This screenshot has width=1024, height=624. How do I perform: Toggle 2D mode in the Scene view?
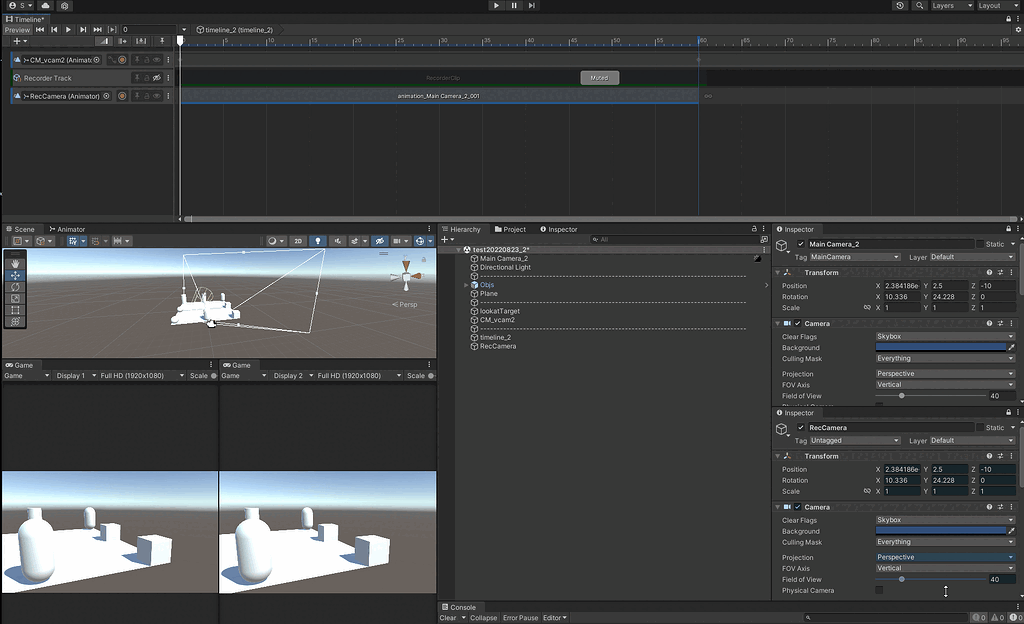pos(299,240)
